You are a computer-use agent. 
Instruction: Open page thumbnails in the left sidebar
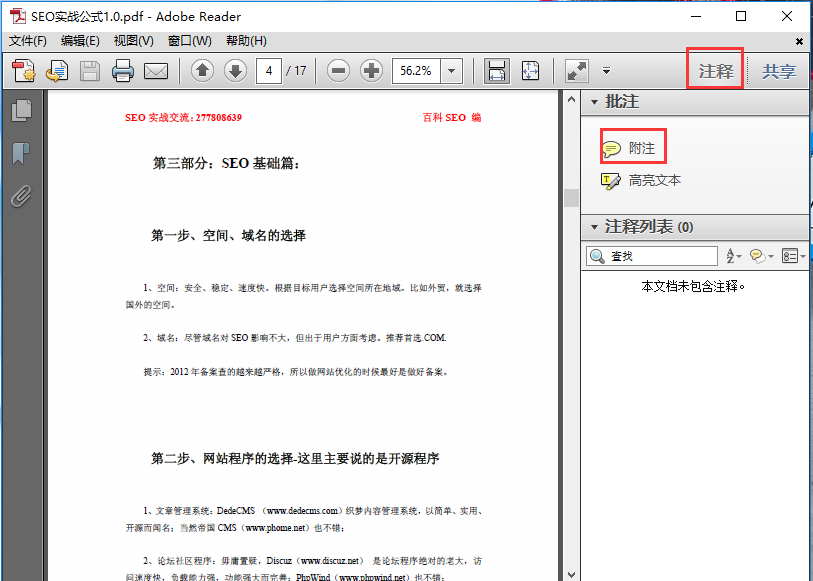22,110
